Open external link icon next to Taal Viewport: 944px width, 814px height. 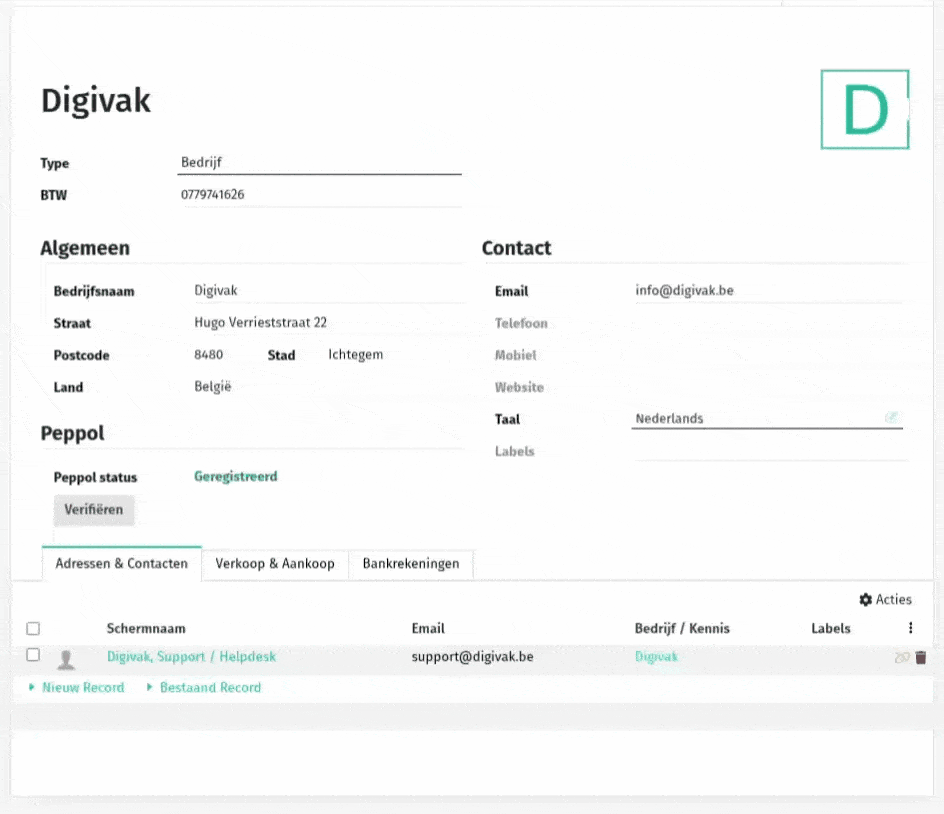coord(892,417)
